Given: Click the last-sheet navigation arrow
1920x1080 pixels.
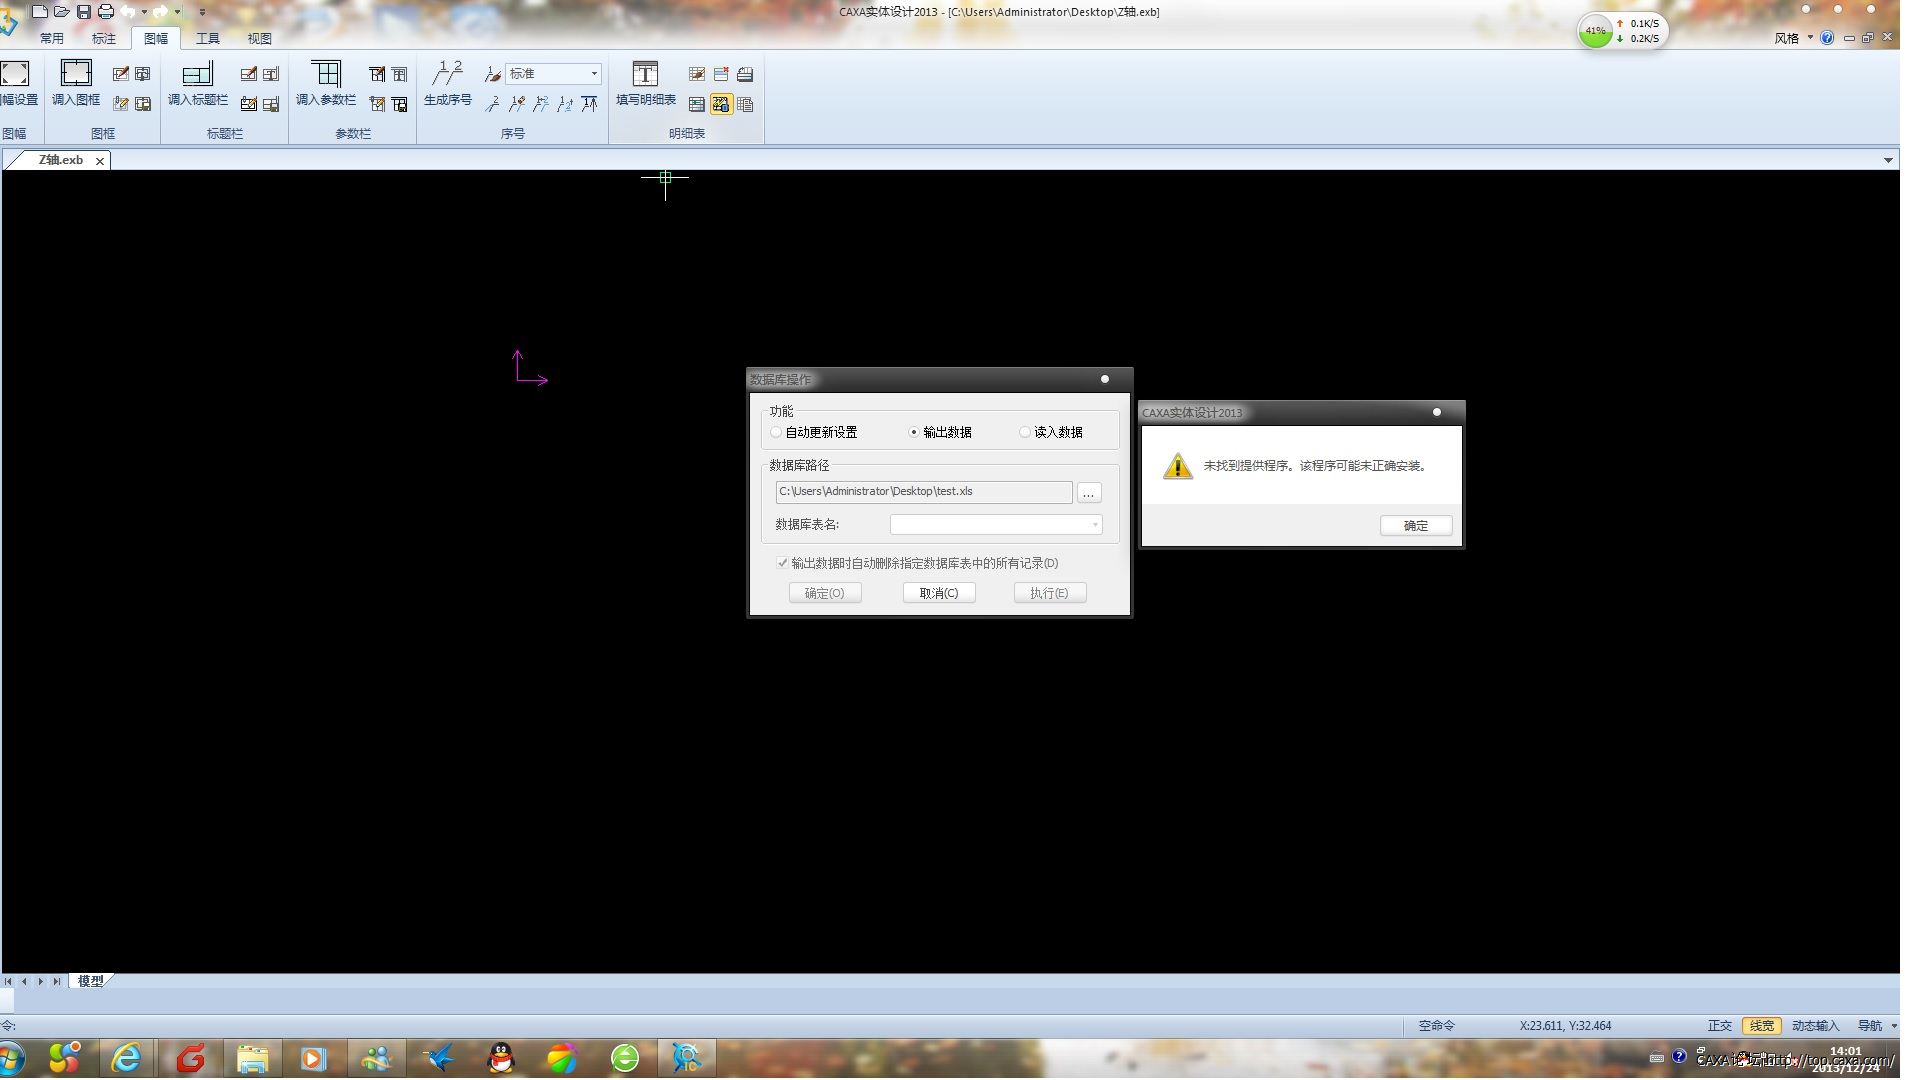Looking at the screenshot, I should (57, 982).
